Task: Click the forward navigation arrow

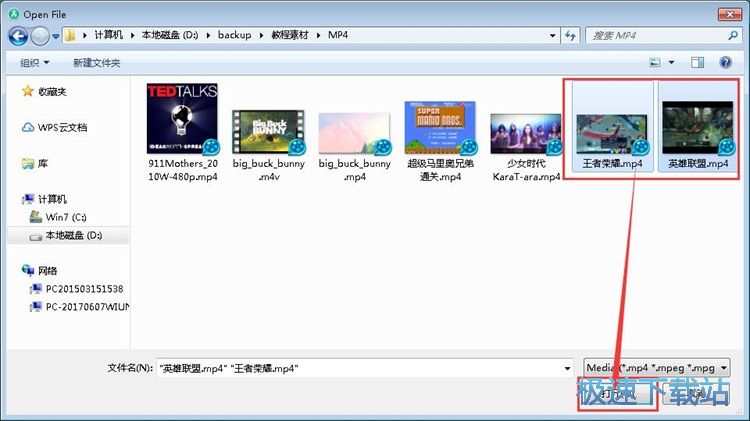Action: point(40,36)
